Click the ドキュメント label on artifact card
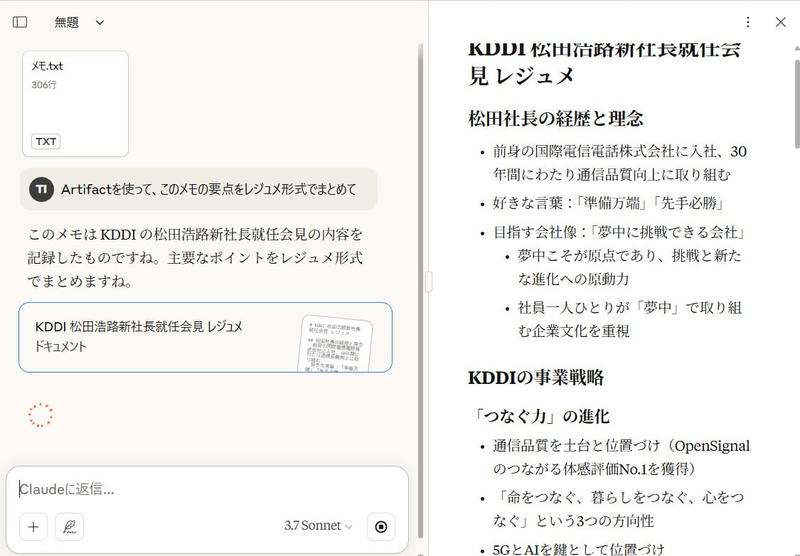 tap(60, 346)
